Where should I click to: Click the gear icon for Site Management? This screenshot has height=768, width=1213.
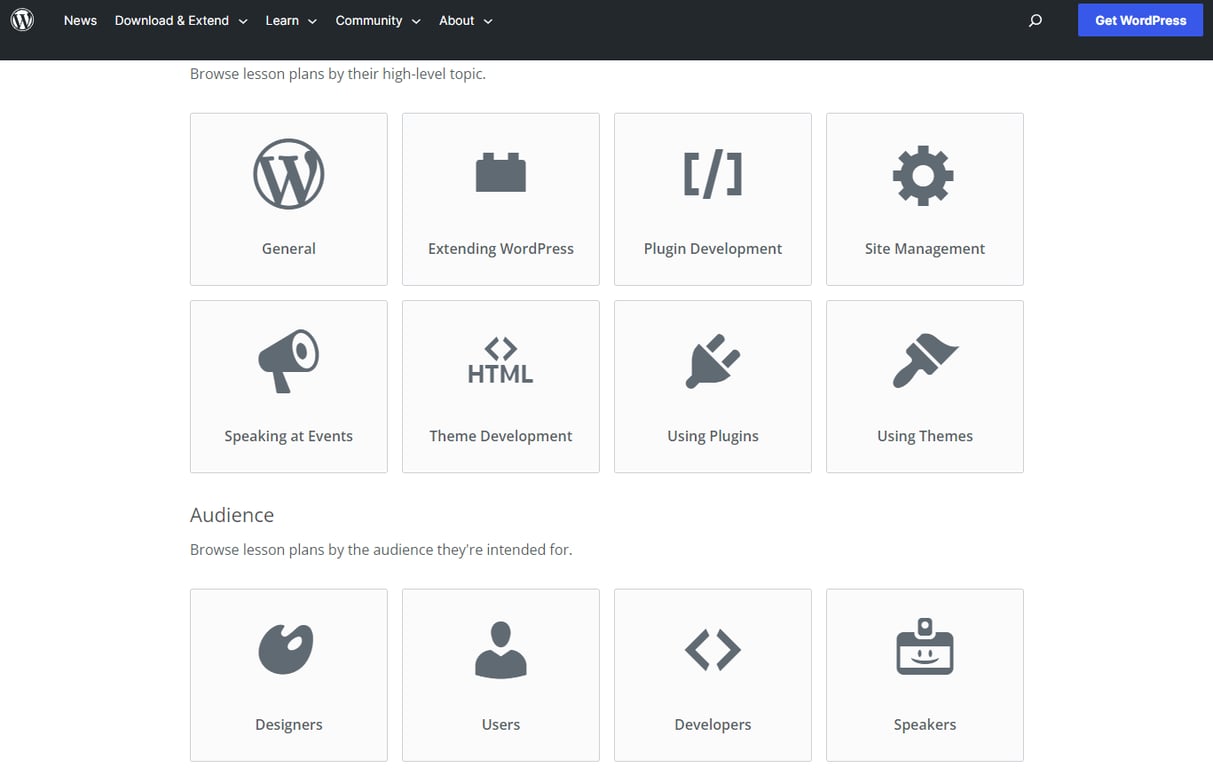pyautogui.click(x=924, y=174)
